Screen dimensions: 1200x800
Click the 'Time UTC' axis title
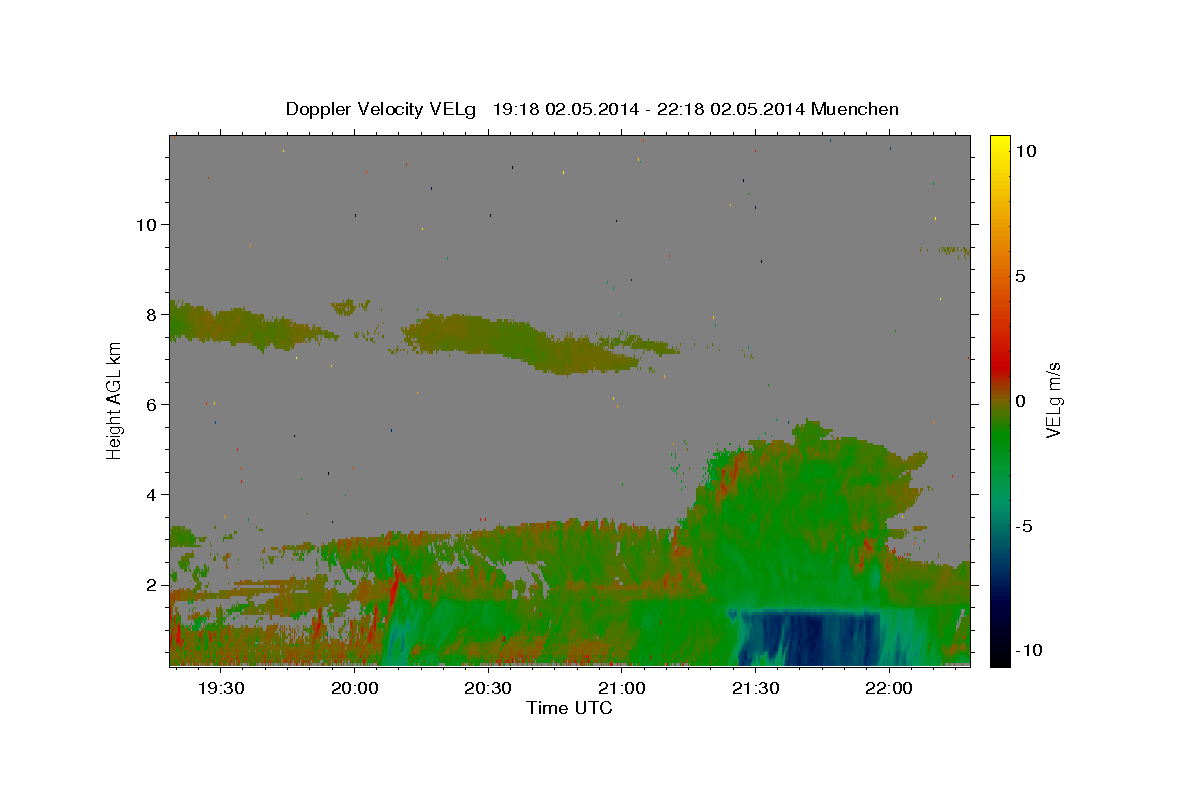[569, 708]
